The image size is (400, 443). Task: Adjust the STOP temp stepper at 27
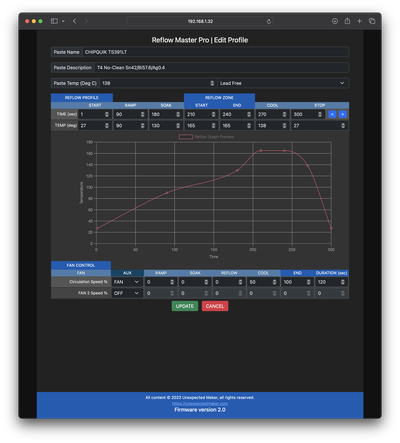(343, 126)
